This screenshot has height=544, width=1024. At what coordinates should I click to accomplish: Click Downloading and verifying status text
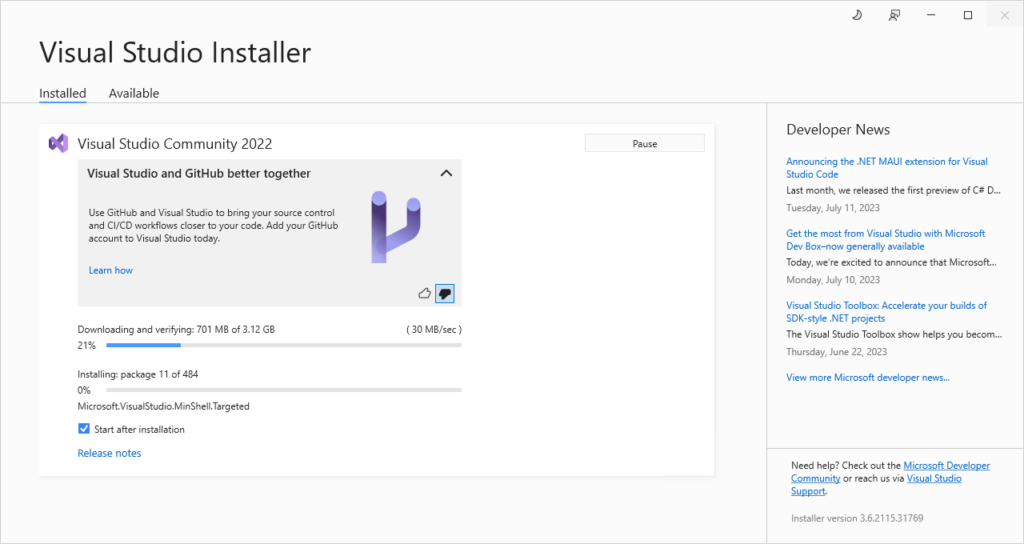tap(176, 329)
